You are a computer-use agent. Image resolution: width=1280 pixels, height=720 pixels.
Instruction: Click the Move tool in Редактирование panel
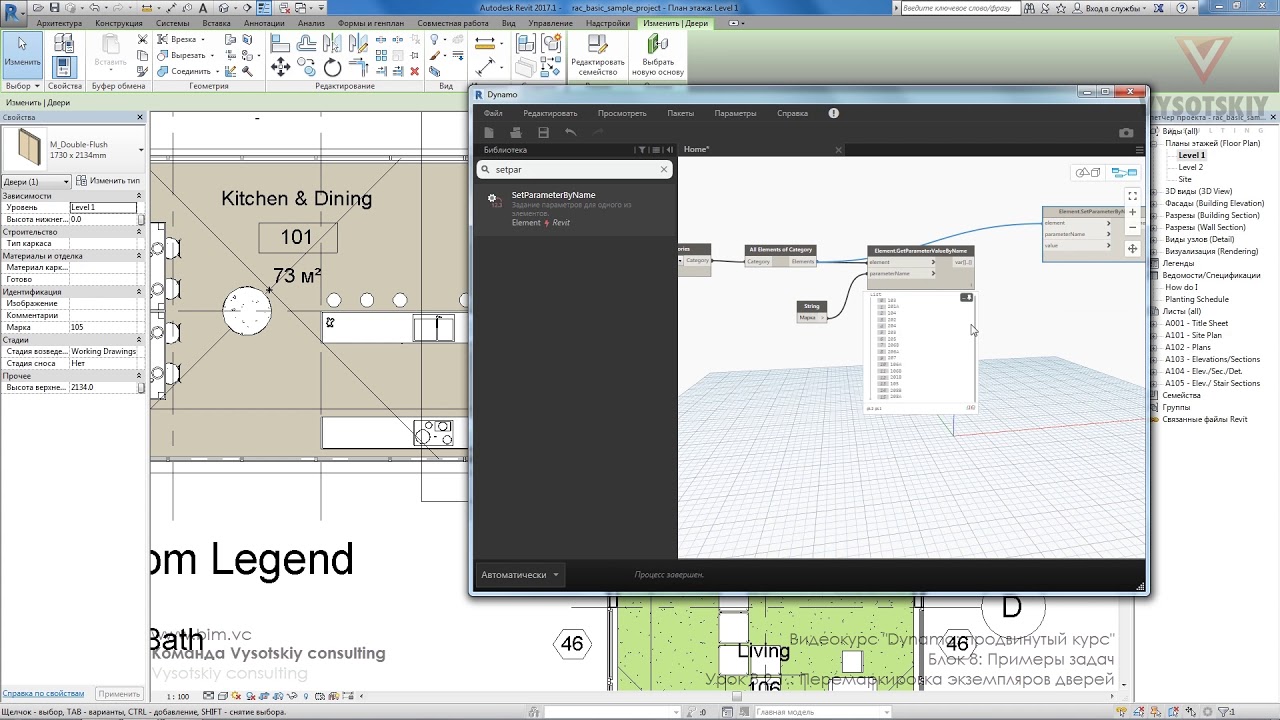tap(280, 67)
